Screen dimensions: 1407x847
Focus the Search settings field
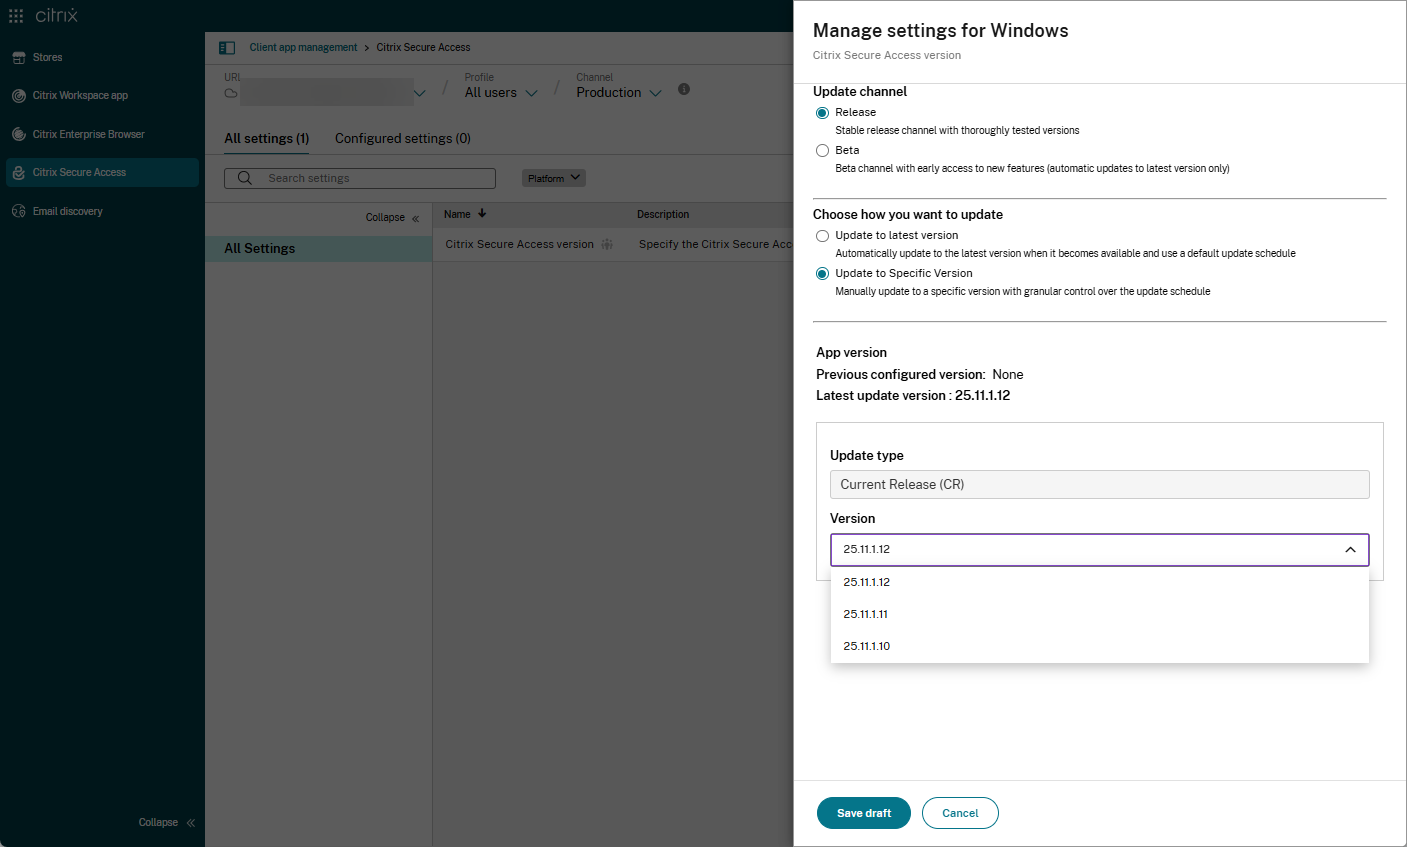[x=360, y=178]
